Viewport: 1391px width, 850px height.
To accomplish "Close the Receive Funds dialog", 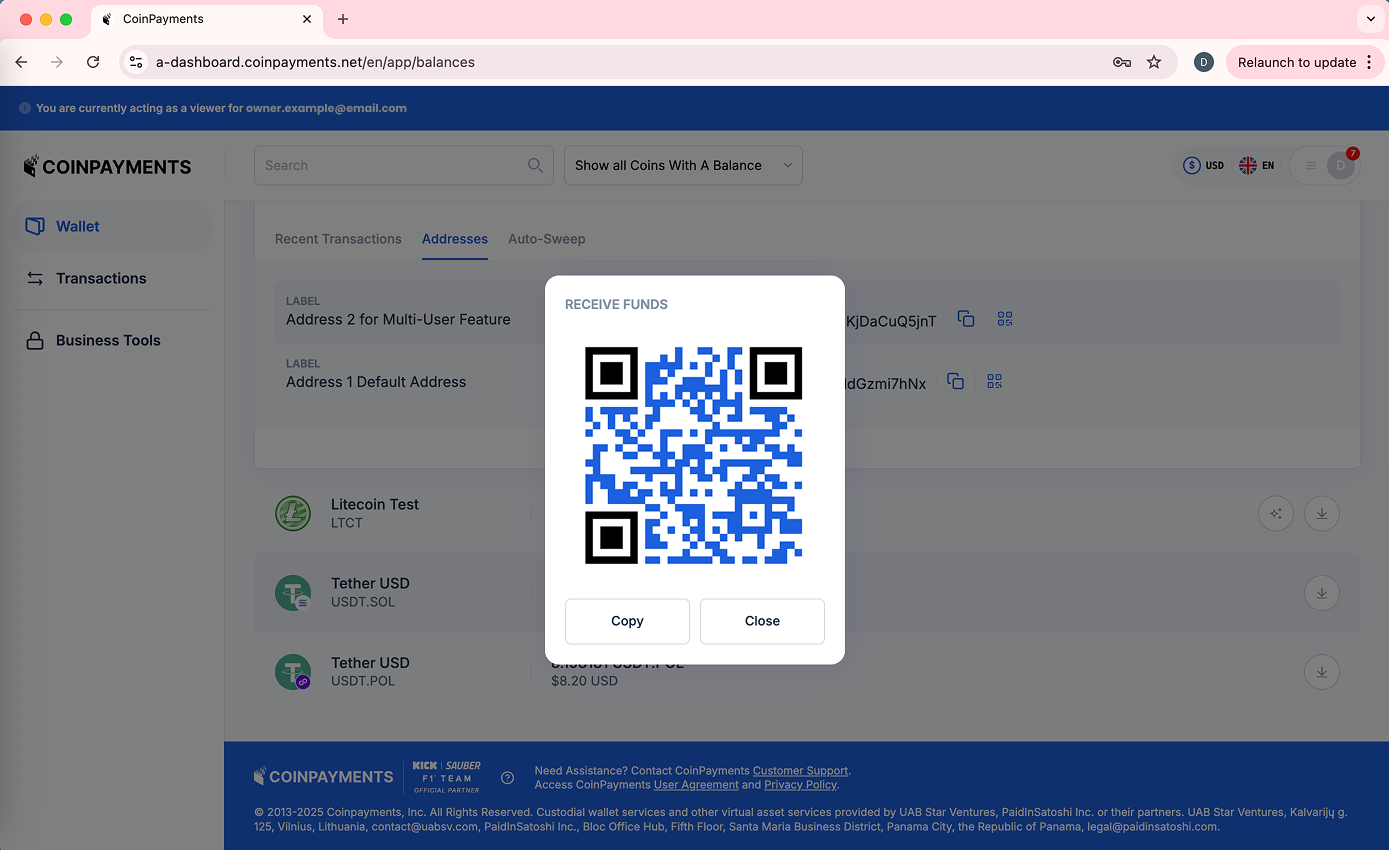I will point(762,621).
